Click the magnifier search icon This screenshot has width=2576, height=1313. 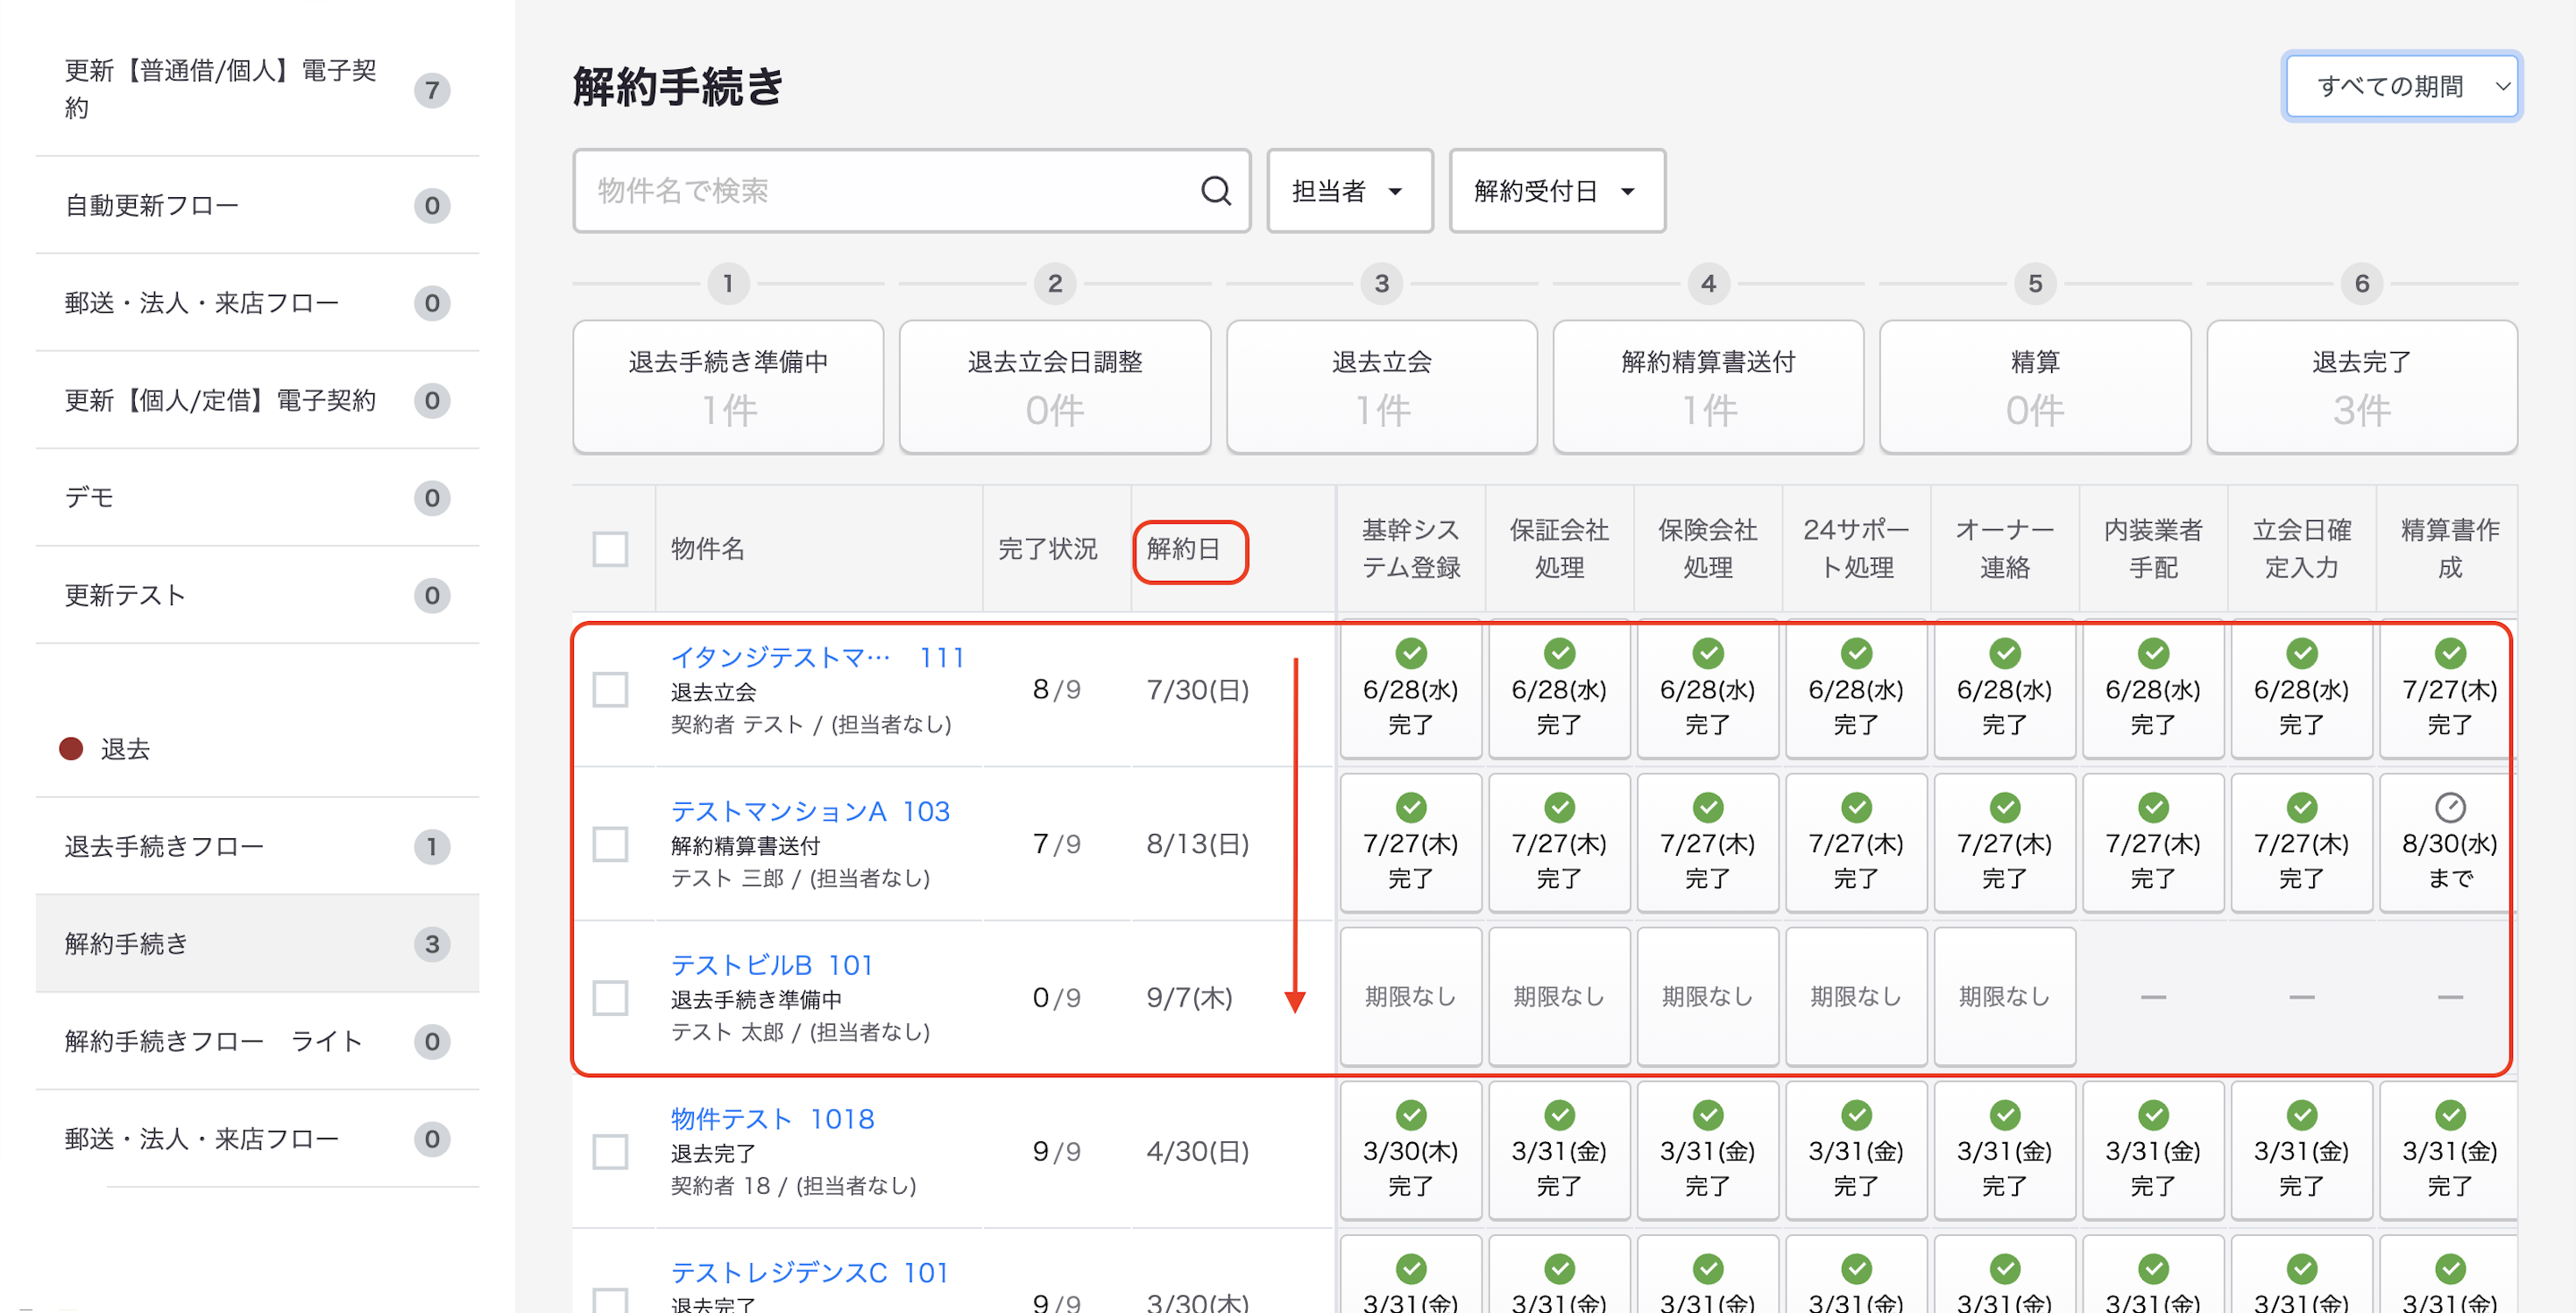coord(1215,190)
